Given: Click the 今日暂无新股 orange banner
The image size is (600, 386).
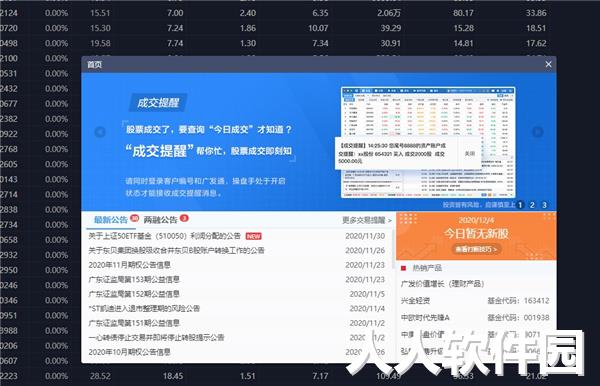Looking at the screenshot, I should coord(476,236).
